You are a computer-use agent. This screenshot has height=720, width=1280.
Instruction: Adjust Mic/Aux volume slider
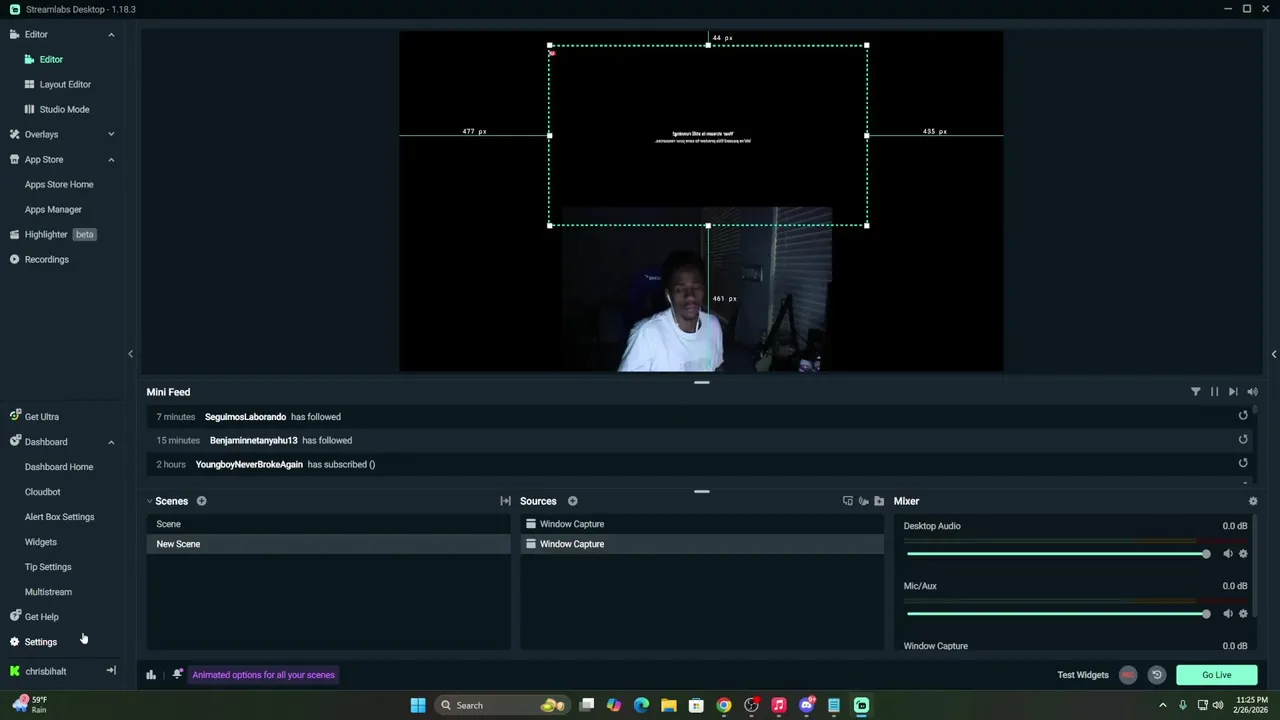tap(1057, 614)
